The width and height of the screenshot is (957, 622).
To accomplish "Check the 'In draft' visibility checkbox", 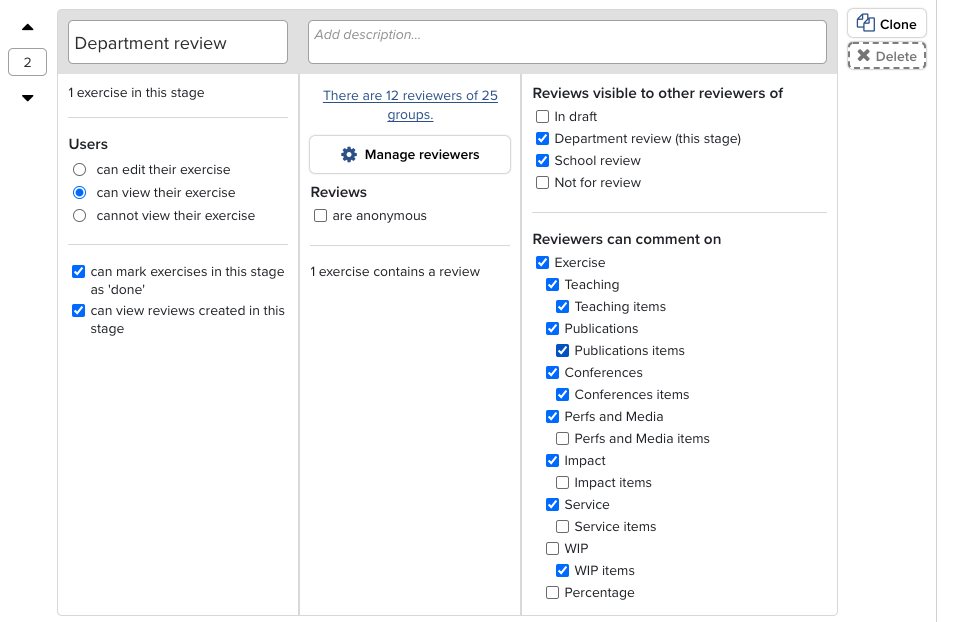I will (542, 117).
